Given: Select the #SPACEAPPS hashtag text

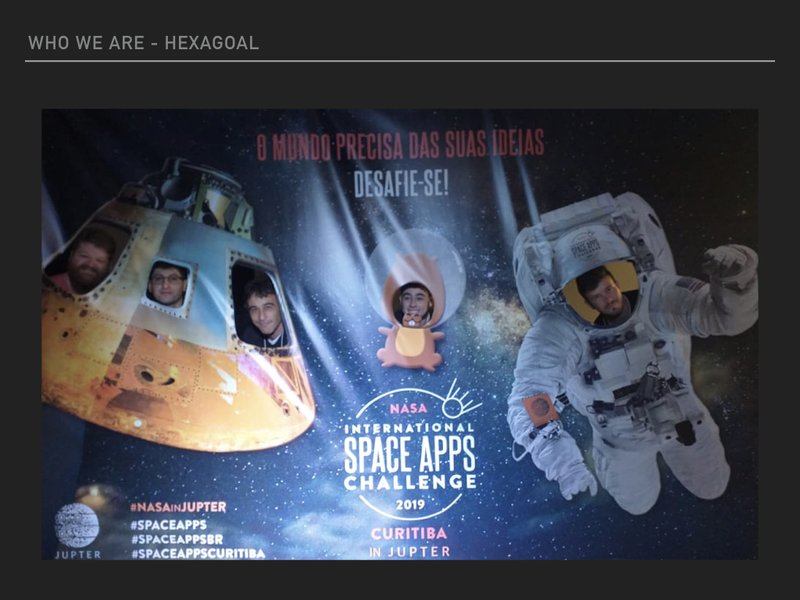Looking at the screenshot, I should pyautogui.click(x=168, y=523).
